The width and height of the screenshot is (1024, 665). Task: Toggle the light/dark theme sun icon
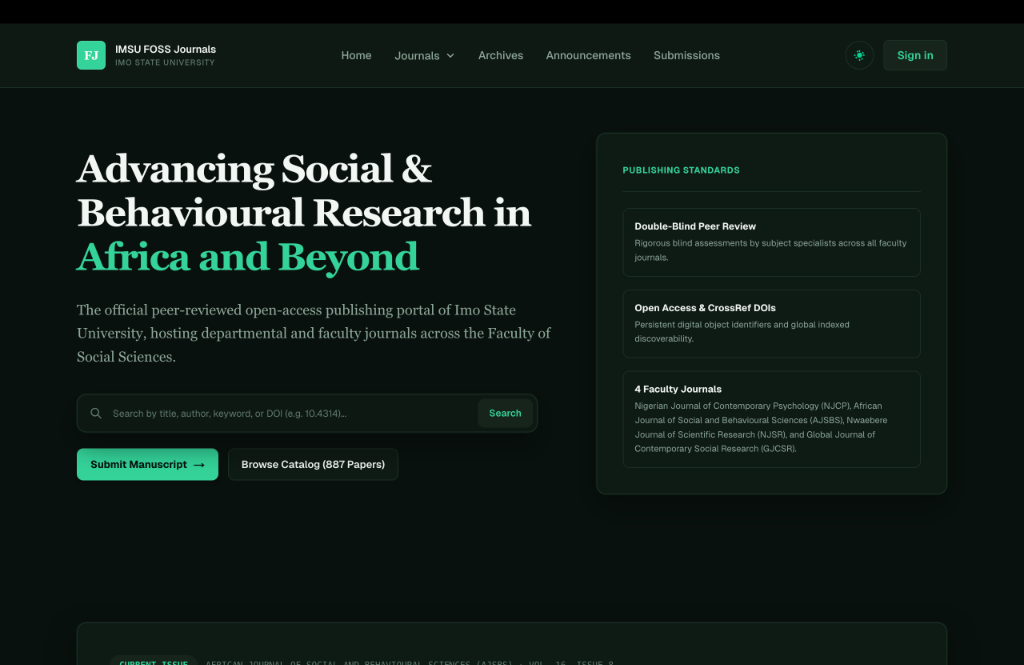(x=859, y=56)
